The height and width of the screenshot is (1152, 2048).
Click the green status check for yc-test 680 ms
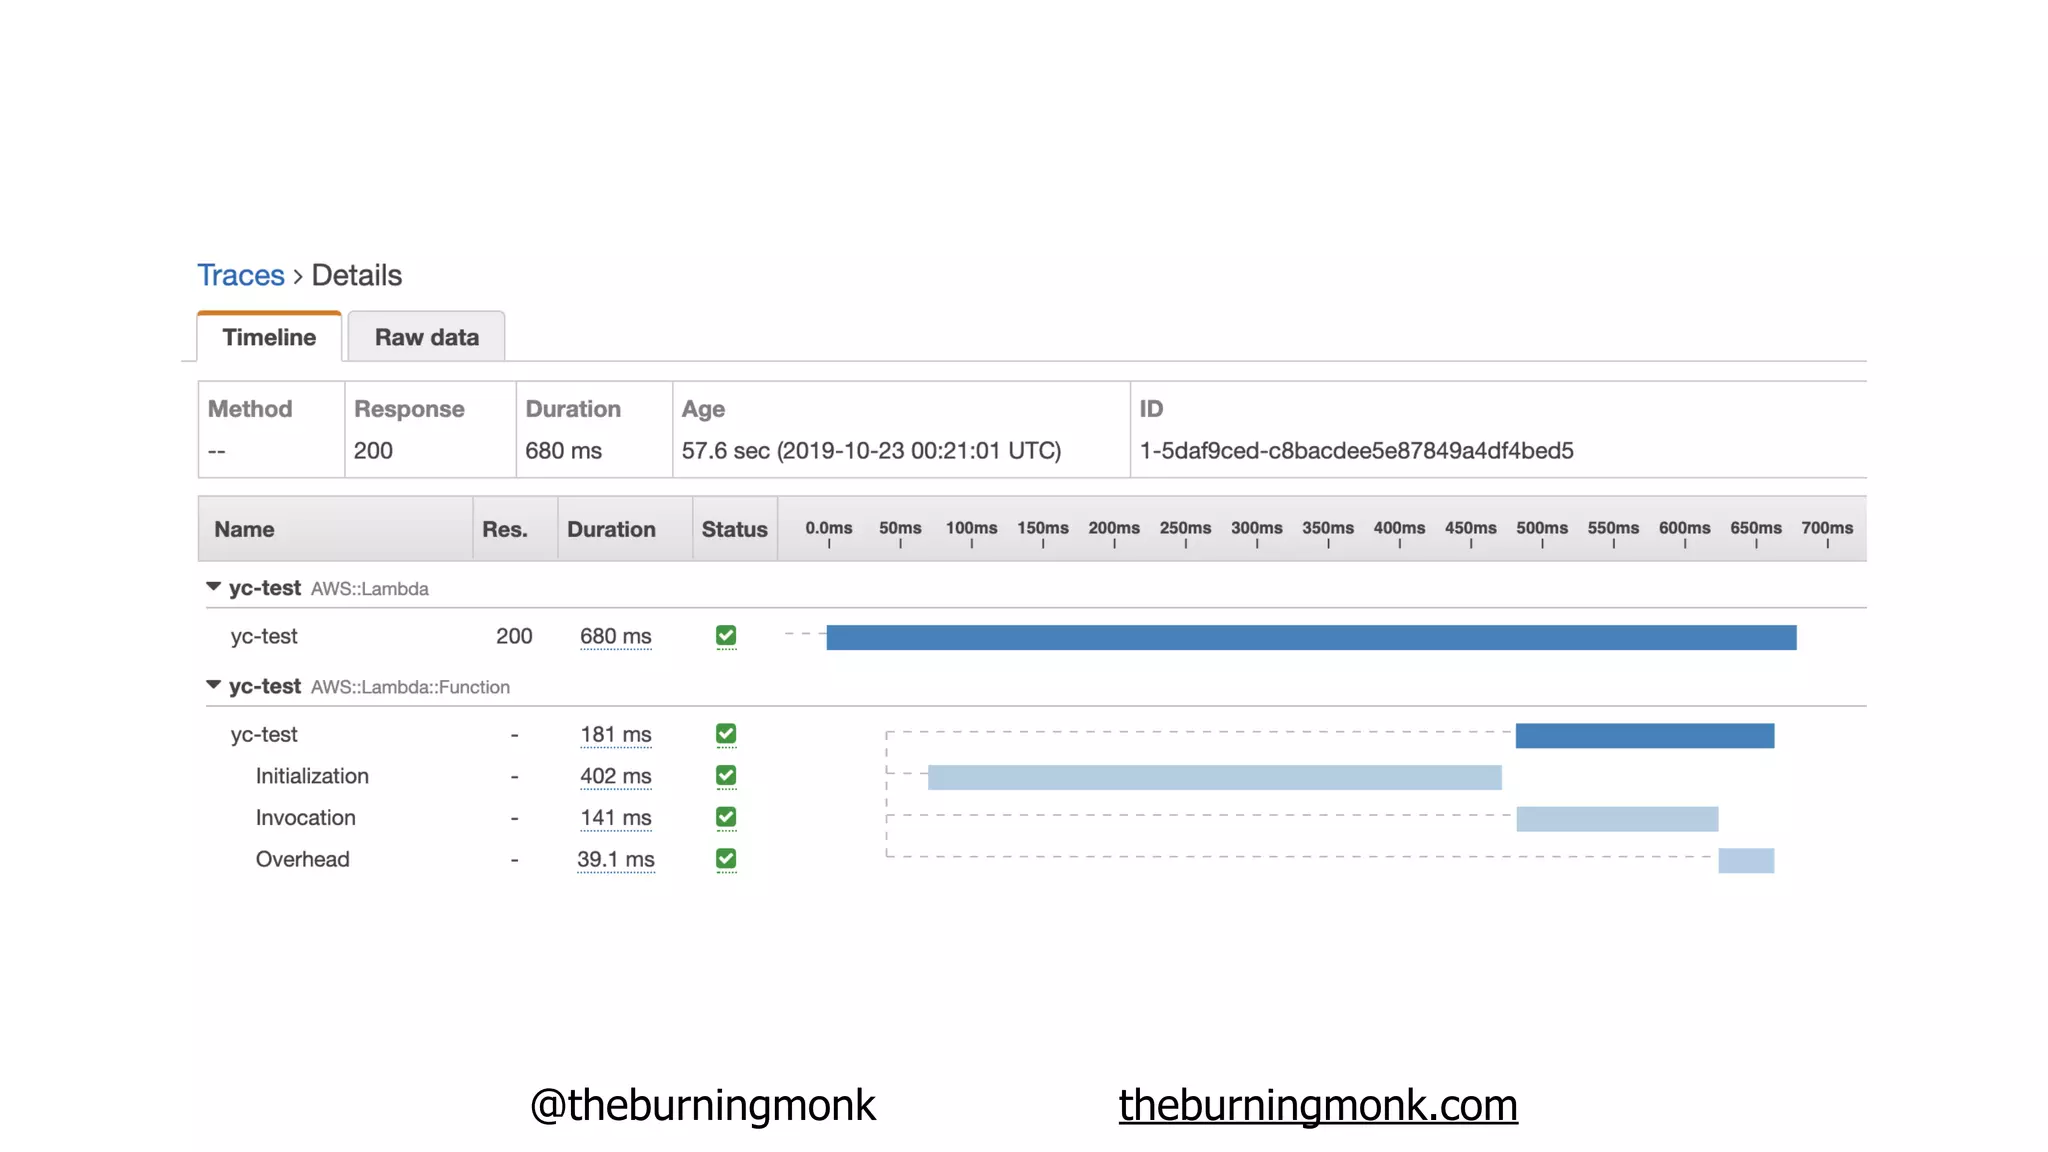726,636
